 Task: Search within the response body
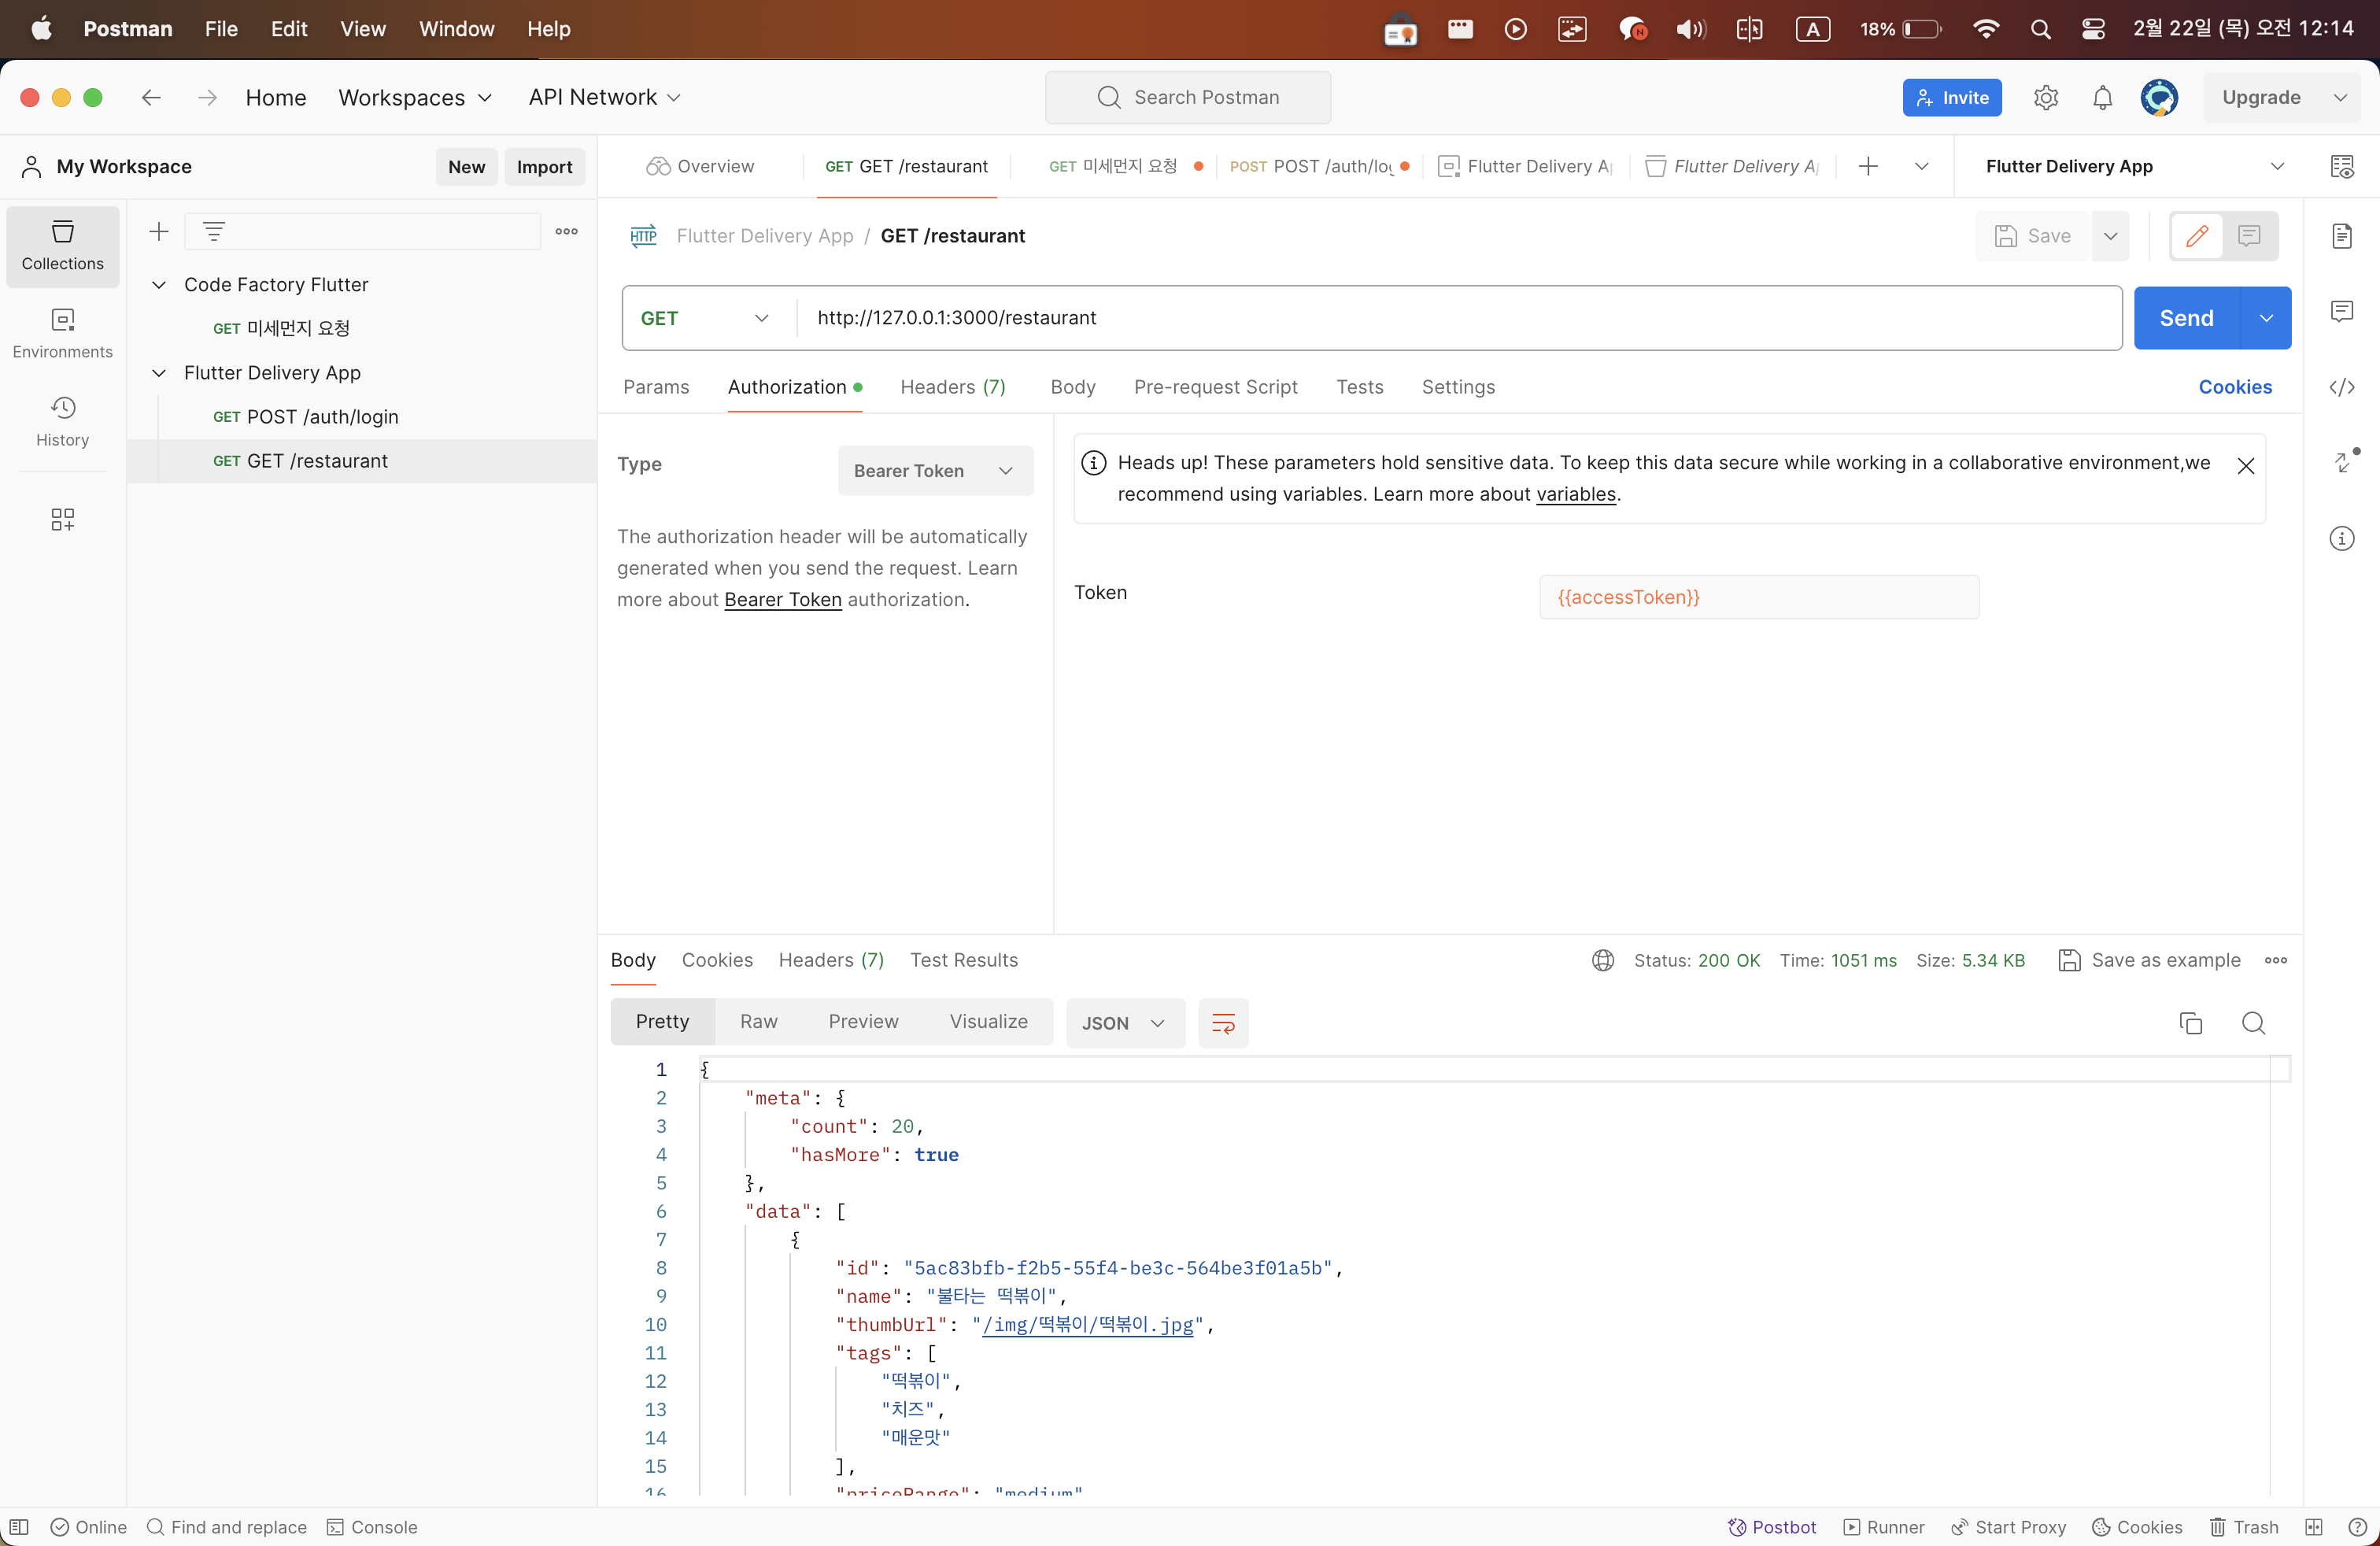2253,1023
